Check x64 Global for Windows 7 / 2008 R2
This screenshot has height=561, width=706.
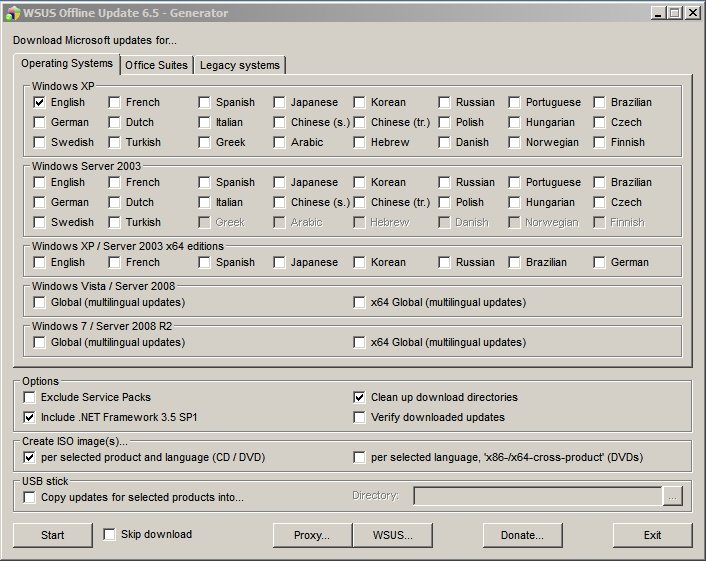pyautogui.click(x=359, y=342)
